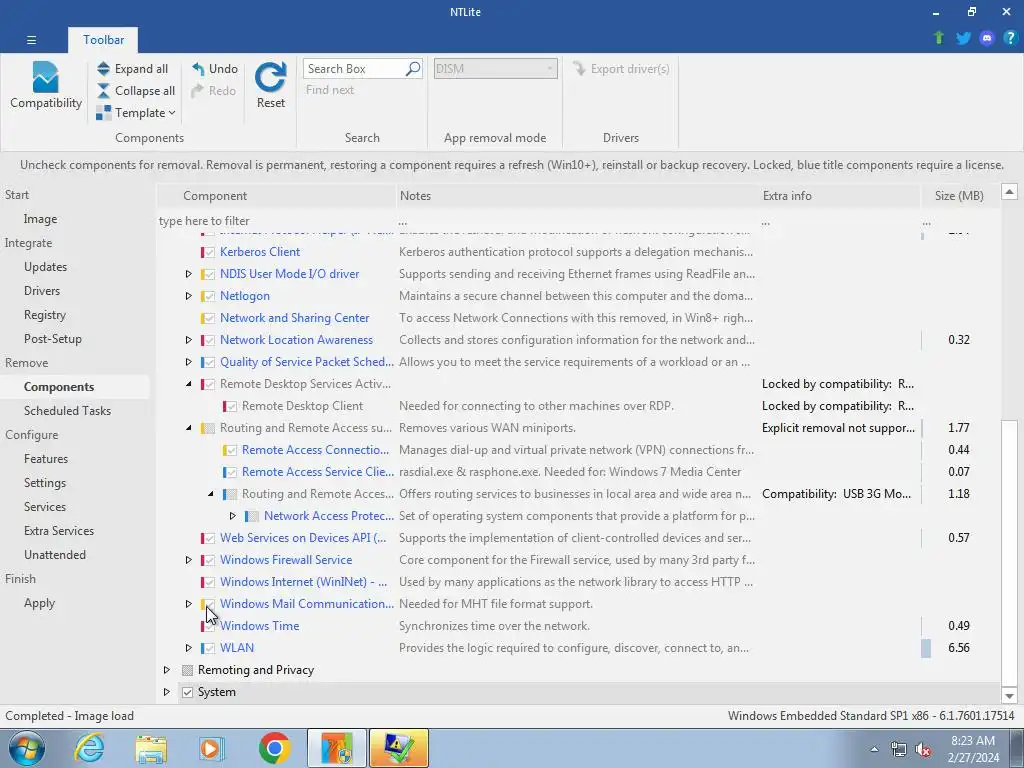Click the Reset circular arrow icon
This screenshot has height=768, width=1024.
(270, 77)
